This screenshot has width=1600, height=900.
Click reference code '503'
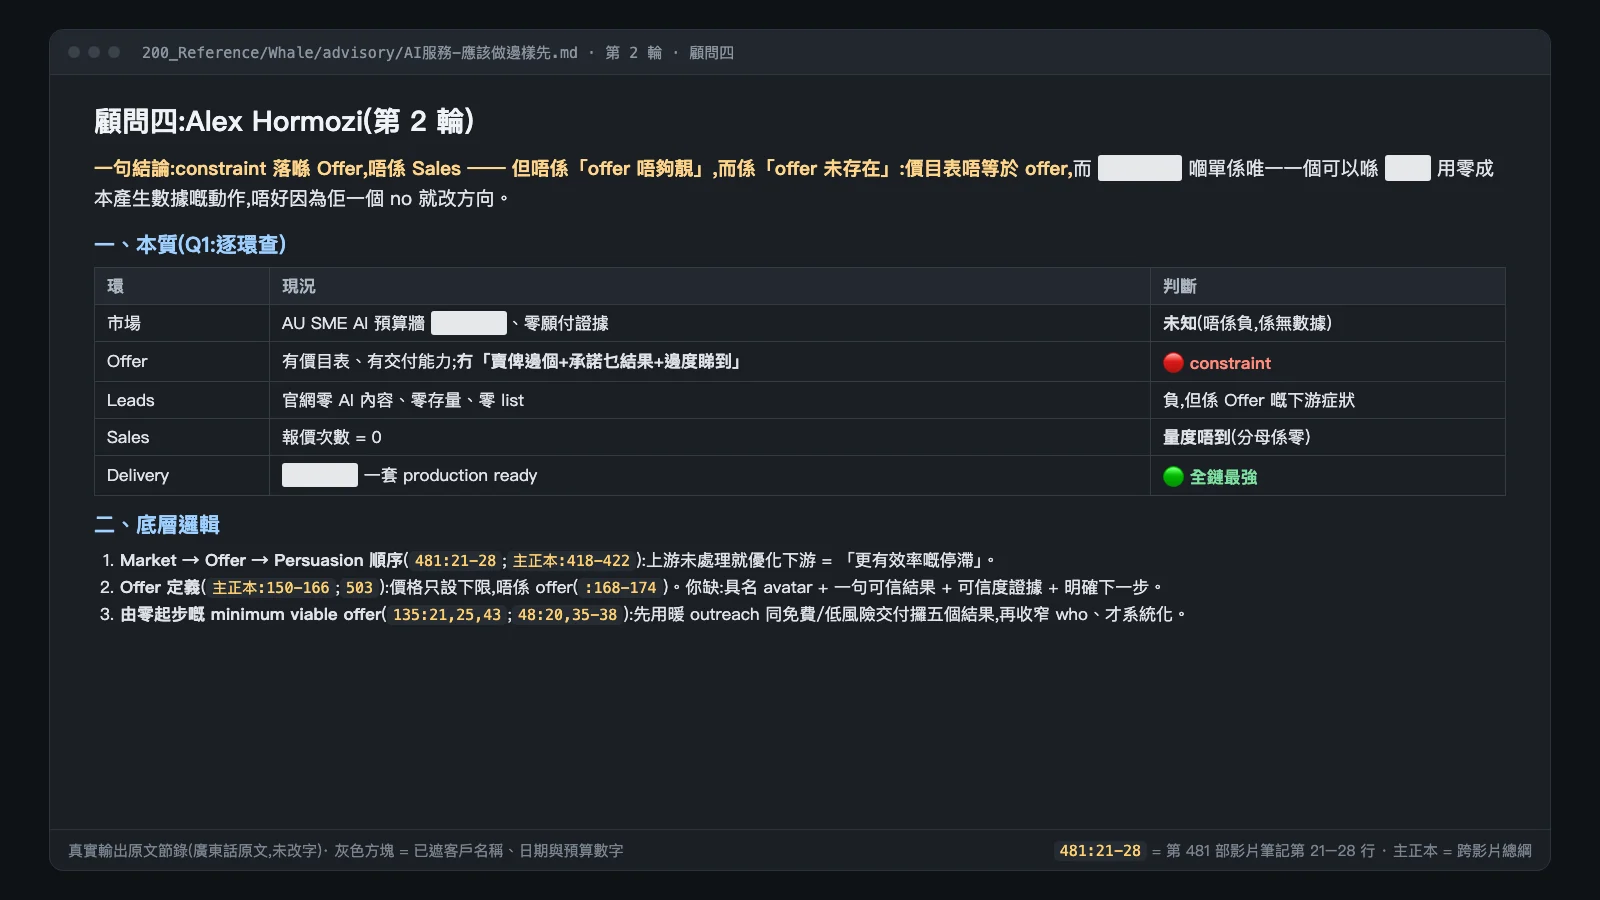pyautogui.click(x=359, y=588)
